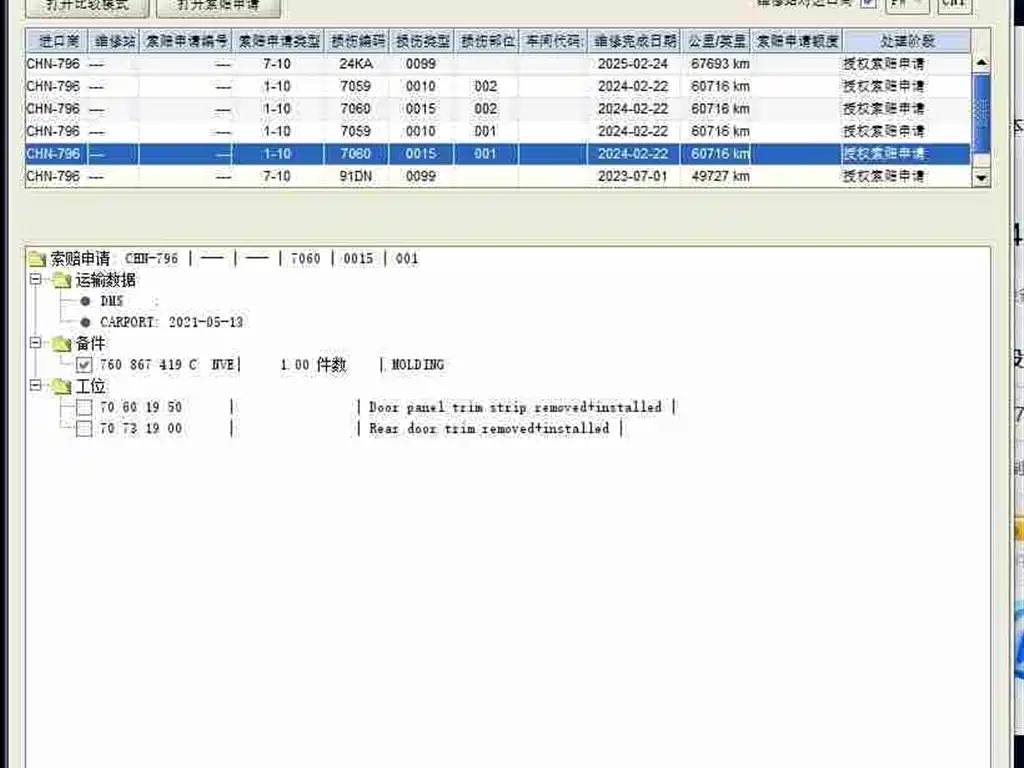Collapse the 运输数据 tree node
Screen dimensions: 1024x768
[36, 280]
